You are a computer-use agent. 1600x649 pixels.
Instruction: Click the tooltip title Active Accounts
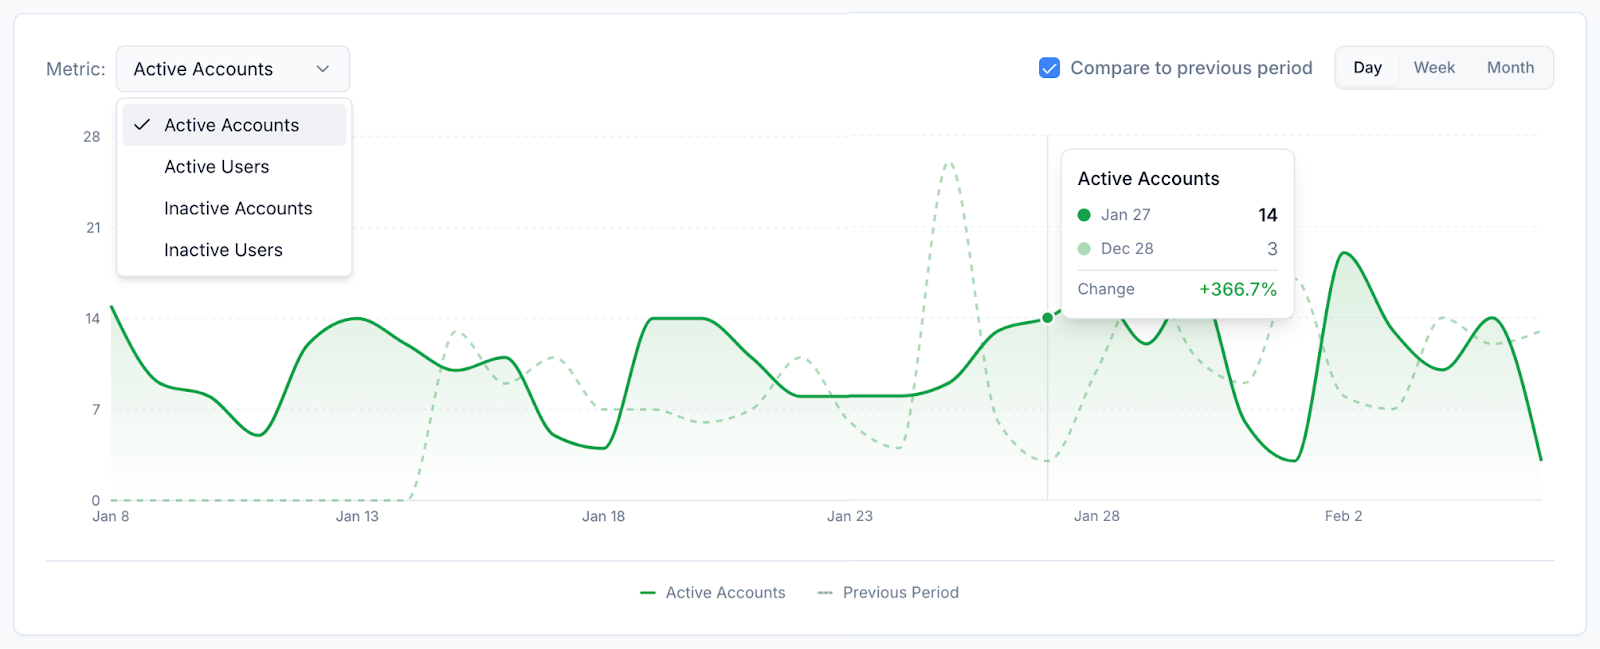[x=1149, y=179]
